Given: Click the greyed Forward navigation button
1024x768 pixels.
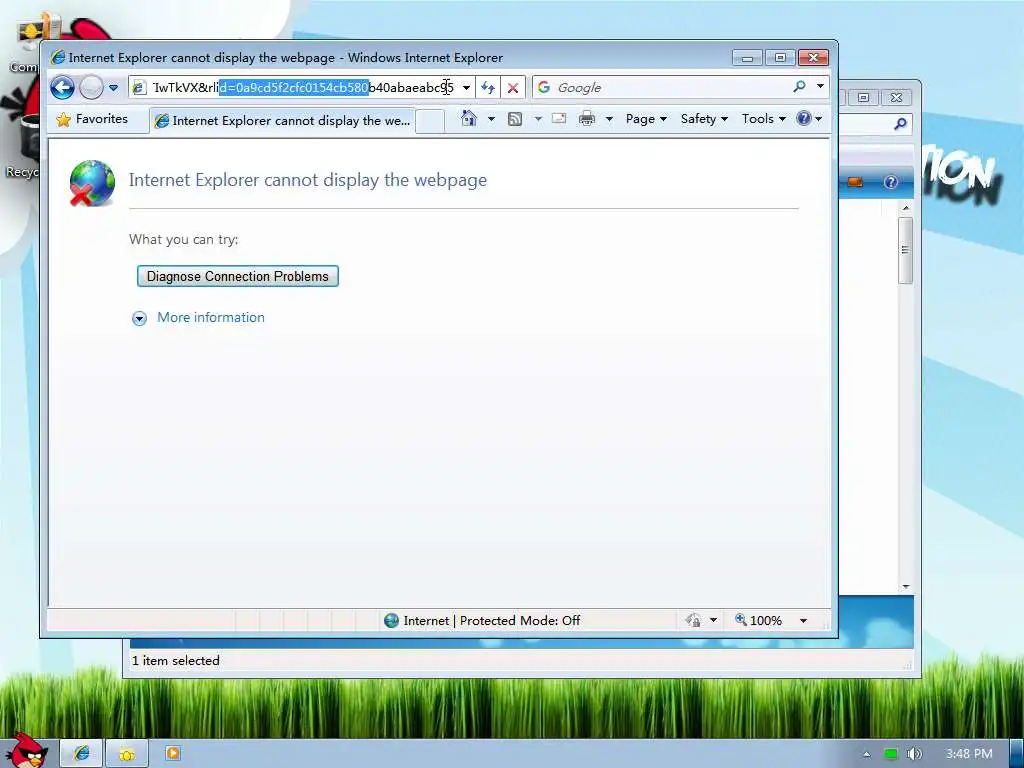Looking at the screenshot, I should [x=91, y=88].
